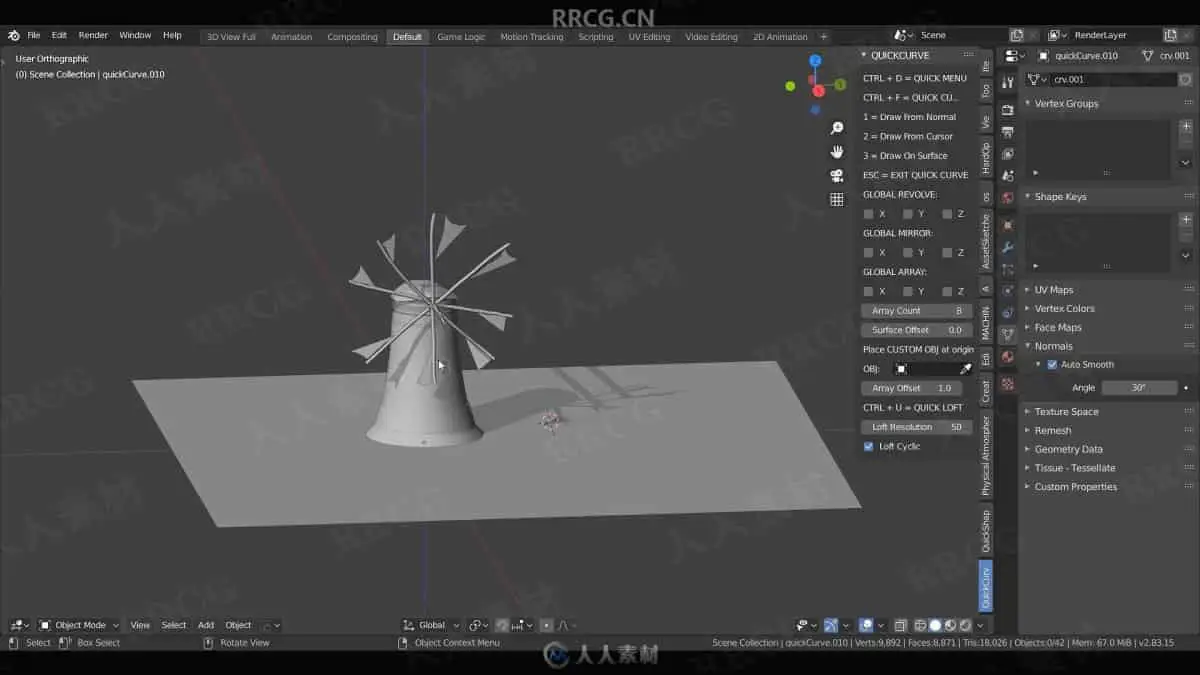Enable Global Revolve Z checkbox
The image size is (1200, 675).
tap(947, 214)
